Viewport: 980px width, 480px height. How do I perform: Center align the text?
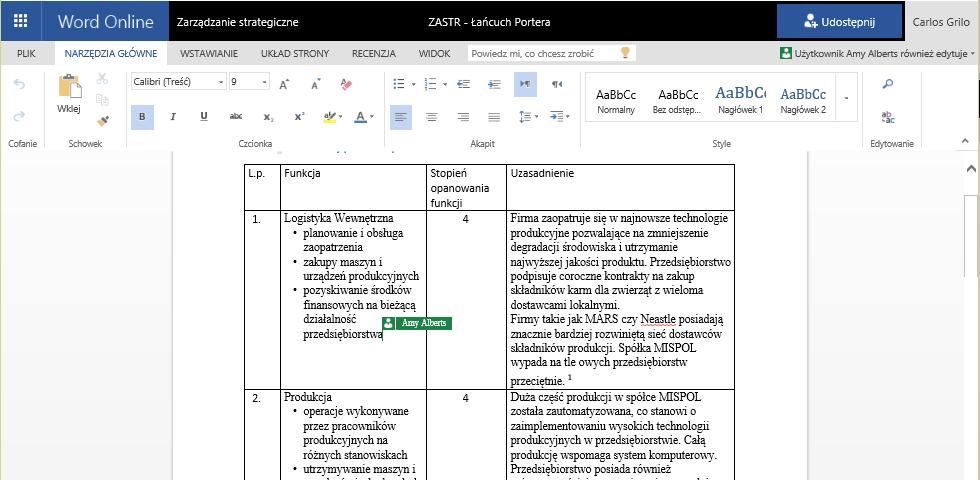point(431,117)
